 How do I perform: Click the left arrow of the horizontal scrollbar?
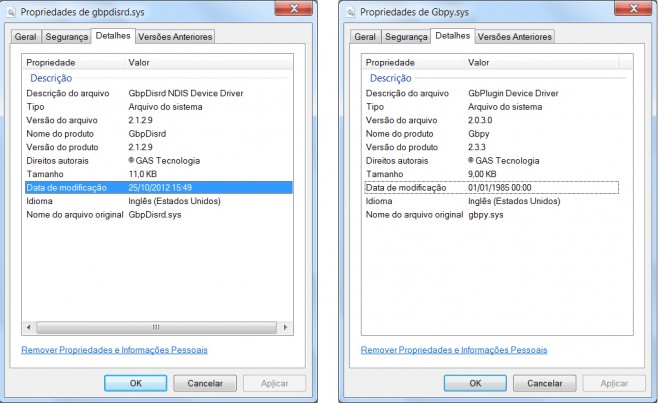31,327
